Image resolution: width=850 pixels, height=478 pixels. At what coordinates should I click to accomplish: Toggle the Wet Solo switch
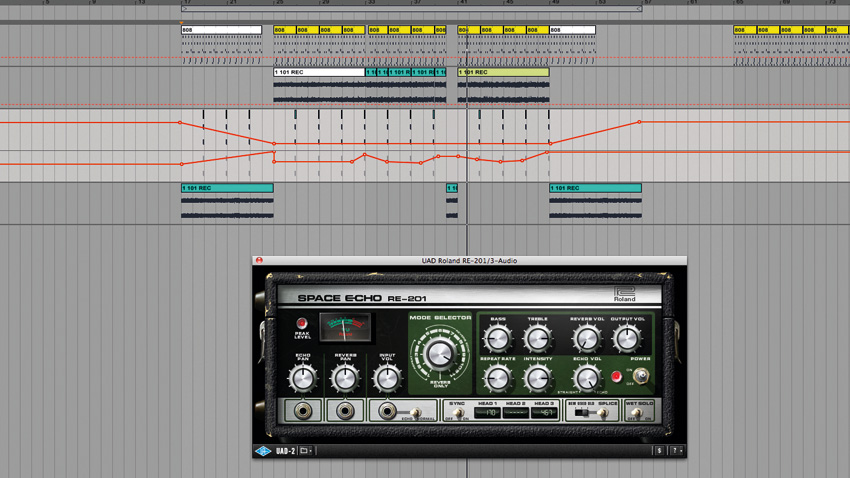coord(638,413)
